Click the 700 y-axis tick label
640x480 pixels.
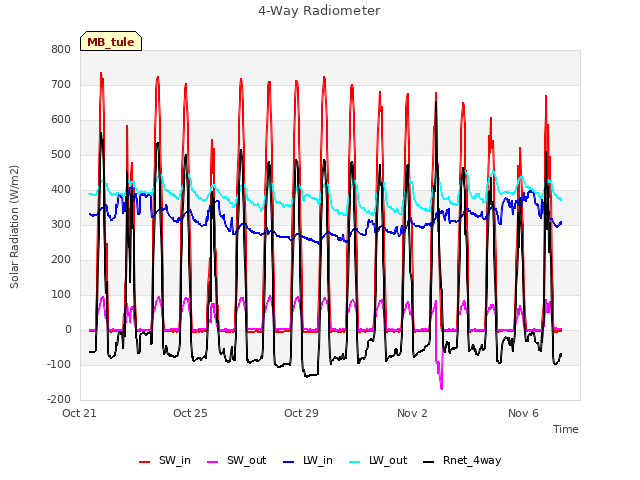pos(61,84)
